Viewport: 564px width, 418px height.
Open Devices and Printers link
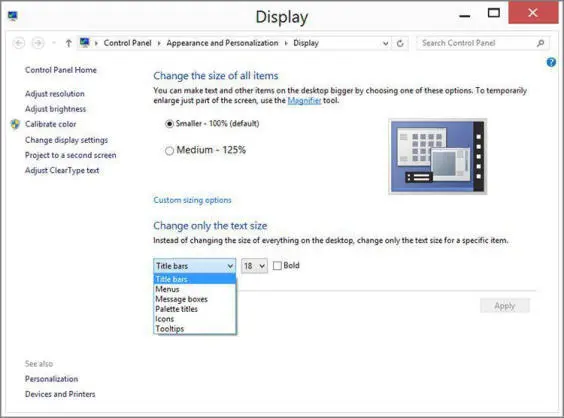tap(60, 394)
